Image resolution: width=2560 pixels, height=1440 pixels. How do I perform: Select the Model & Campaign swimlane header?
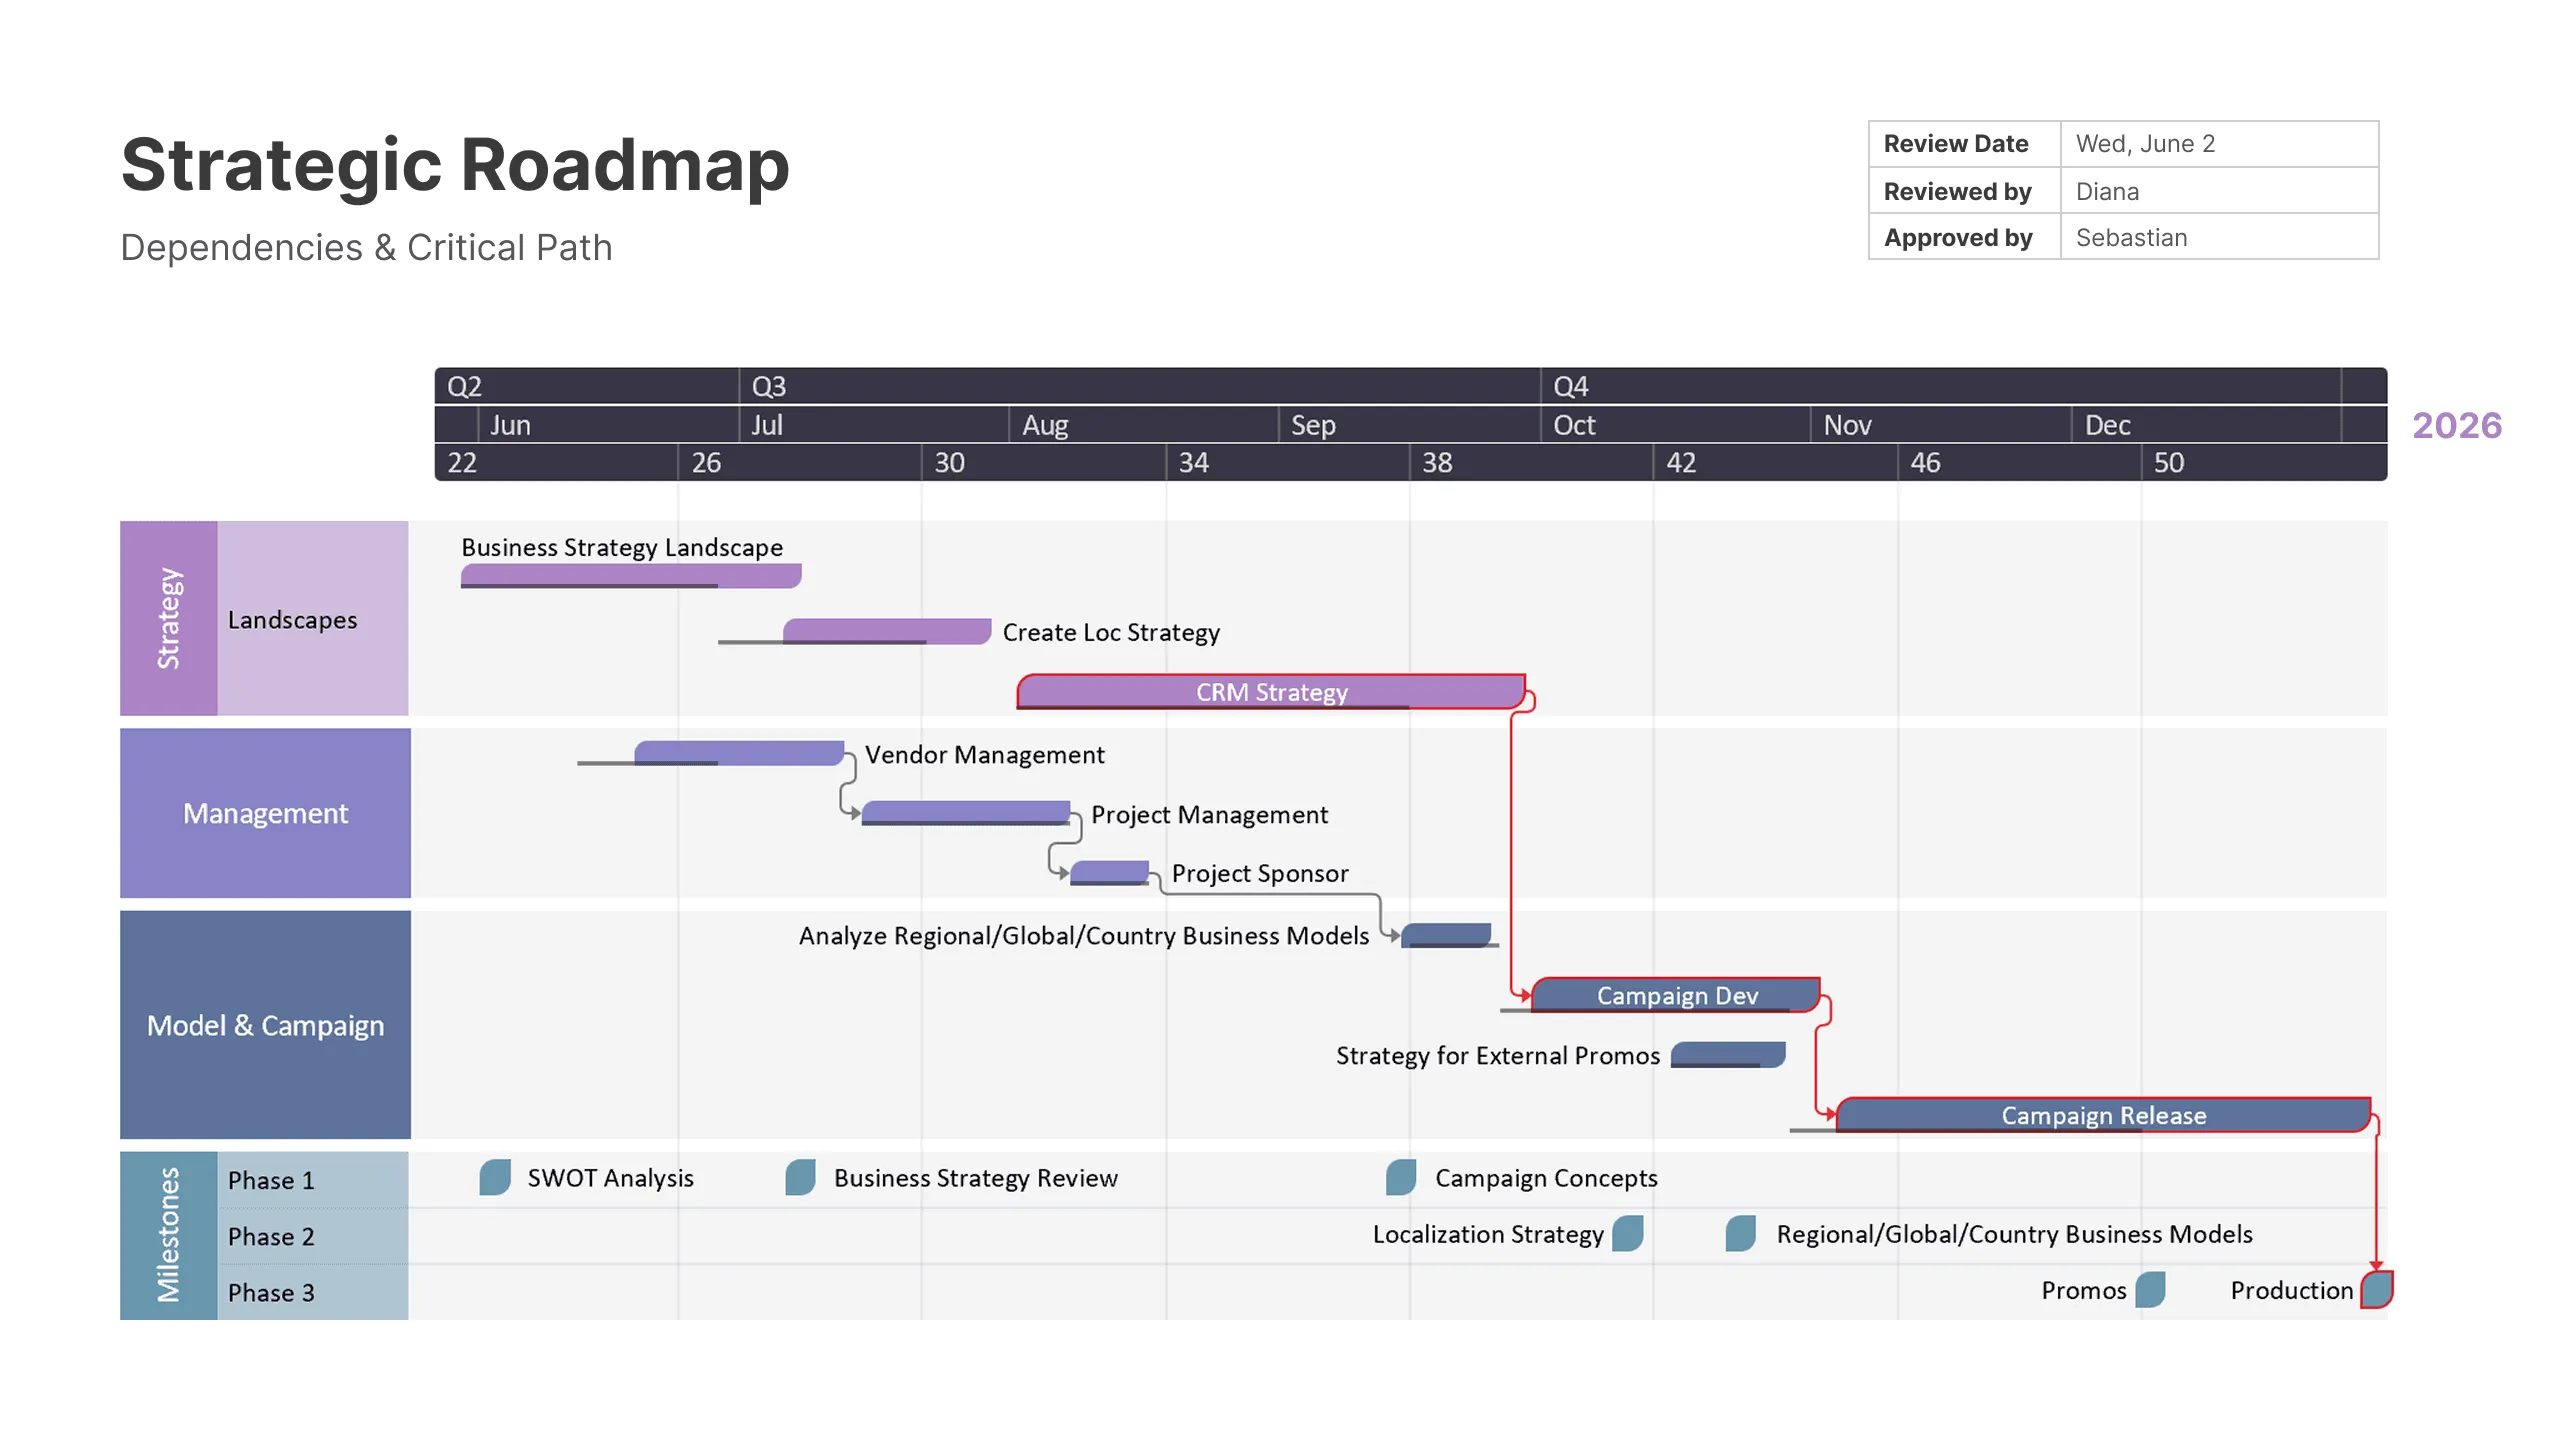[x=265, y=1025]
